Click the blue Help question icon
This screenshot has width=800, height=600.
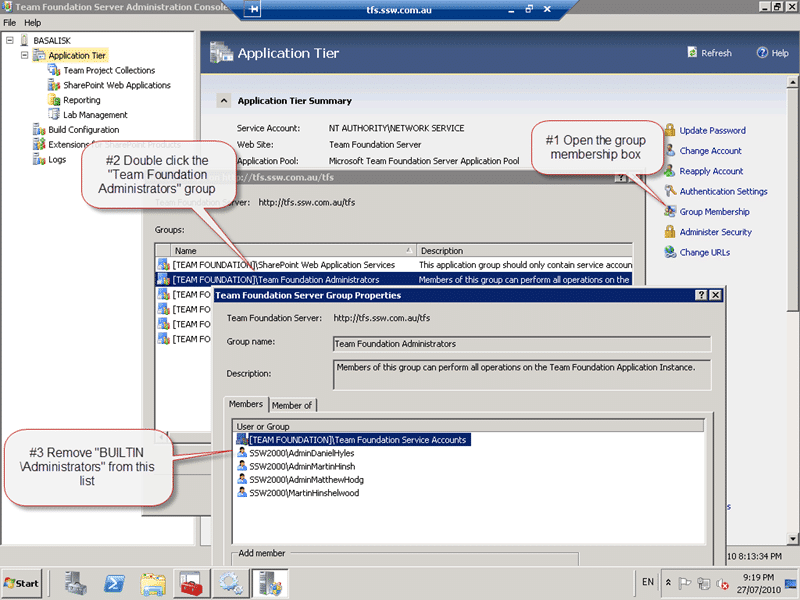762,53
